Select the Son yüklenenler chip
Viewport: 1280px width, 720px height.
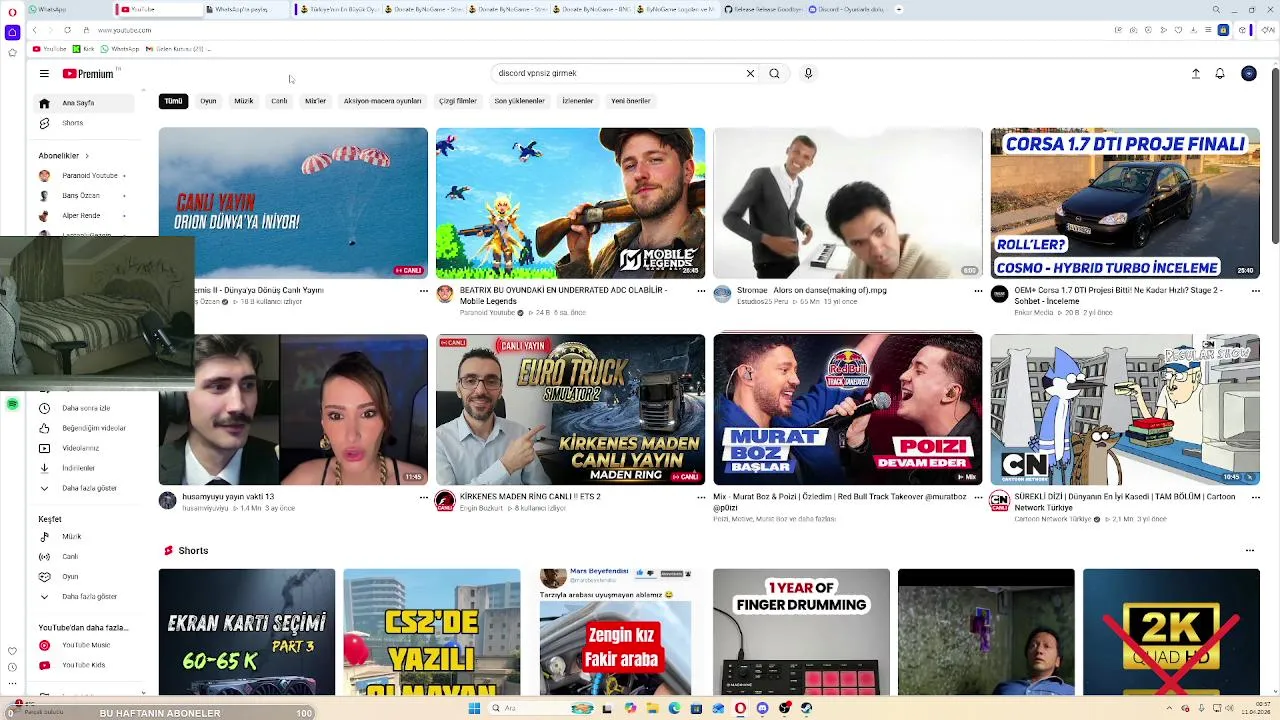point(519,101)
